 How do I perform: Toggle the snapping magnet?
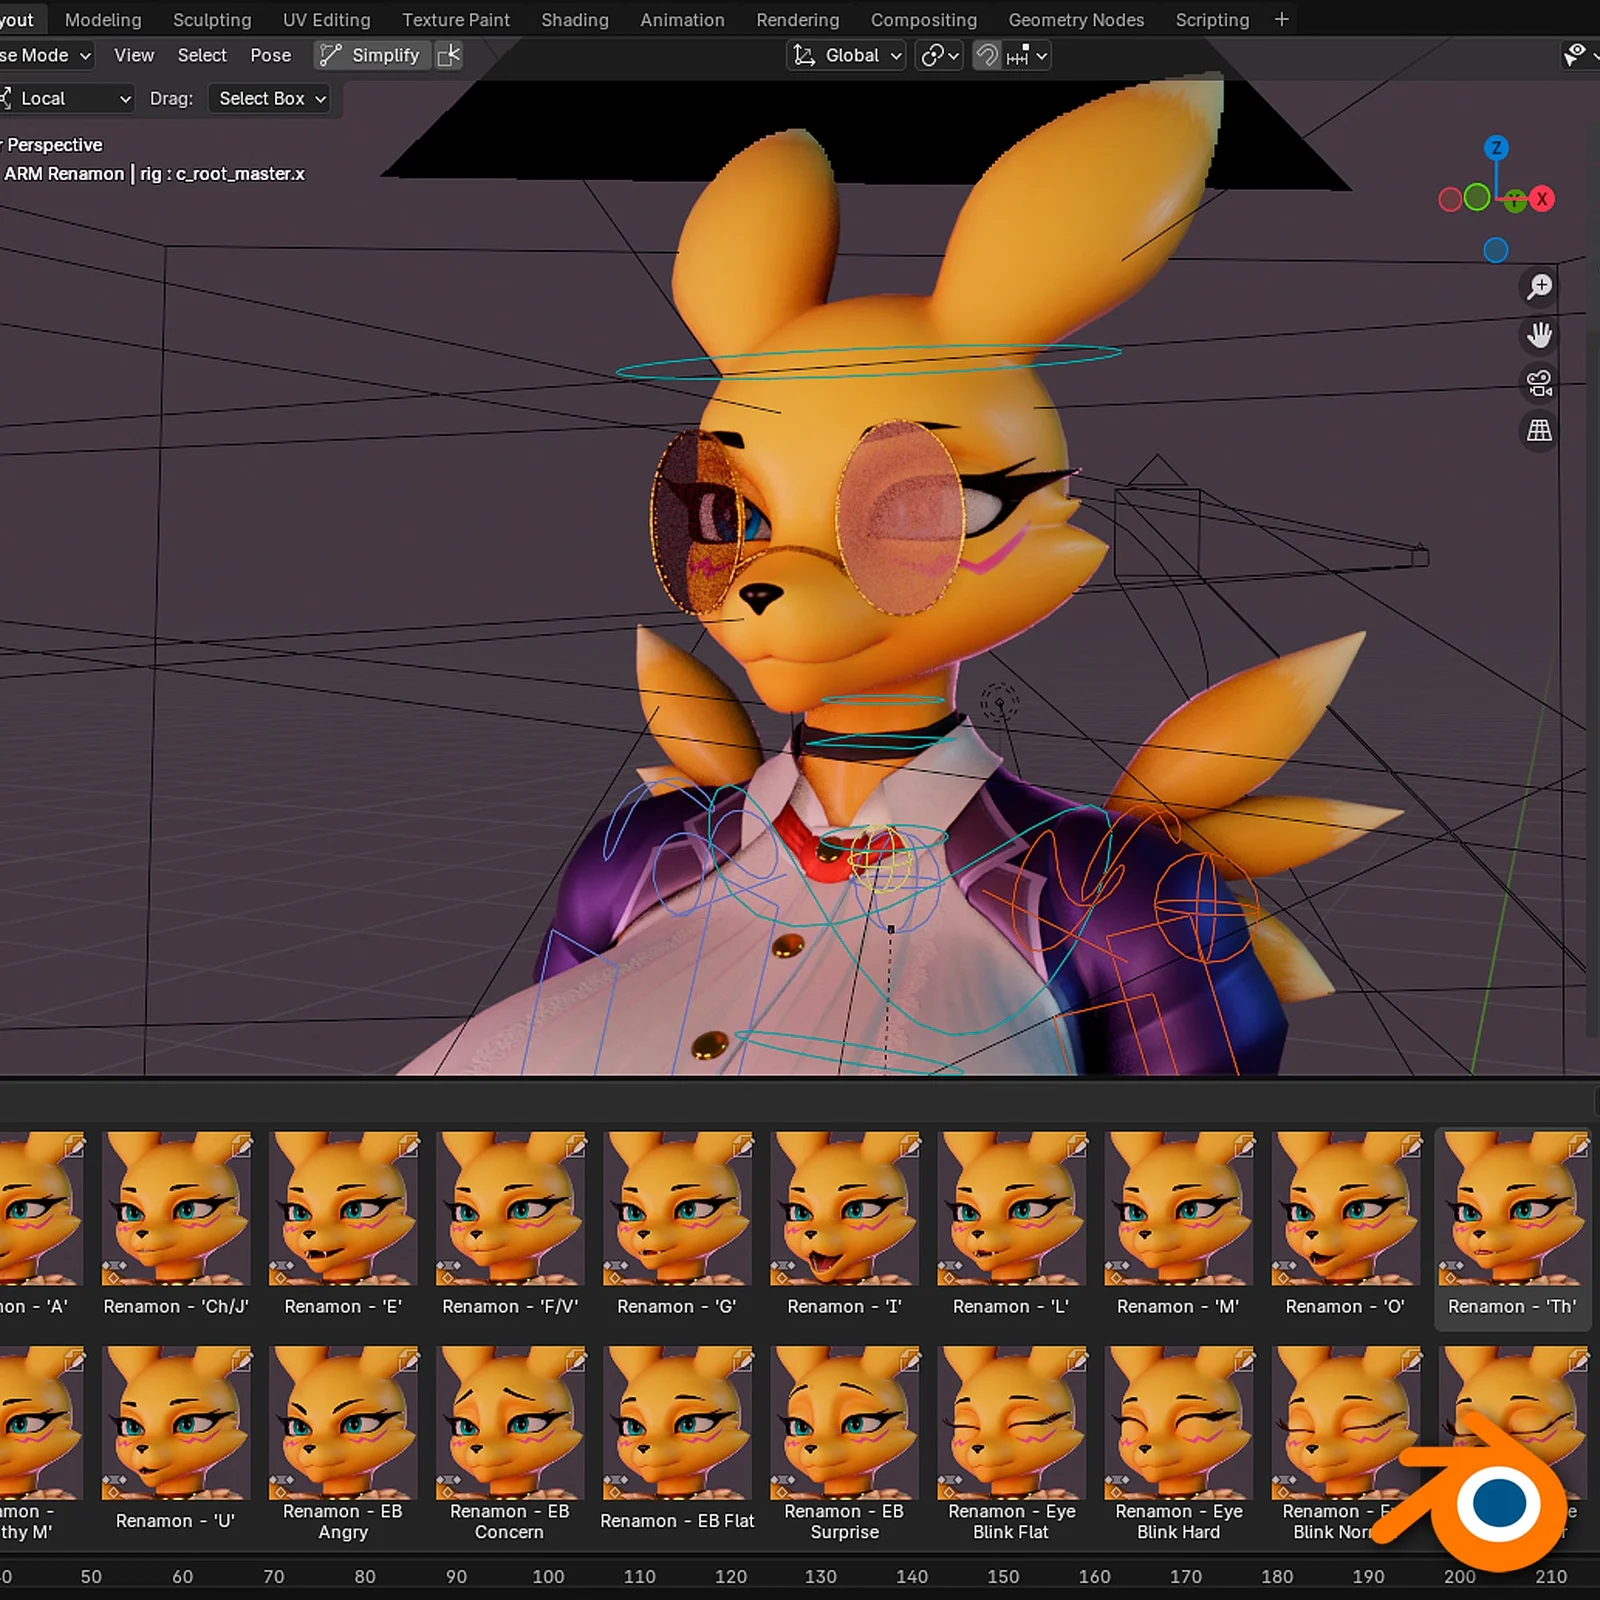click(985, 55)
